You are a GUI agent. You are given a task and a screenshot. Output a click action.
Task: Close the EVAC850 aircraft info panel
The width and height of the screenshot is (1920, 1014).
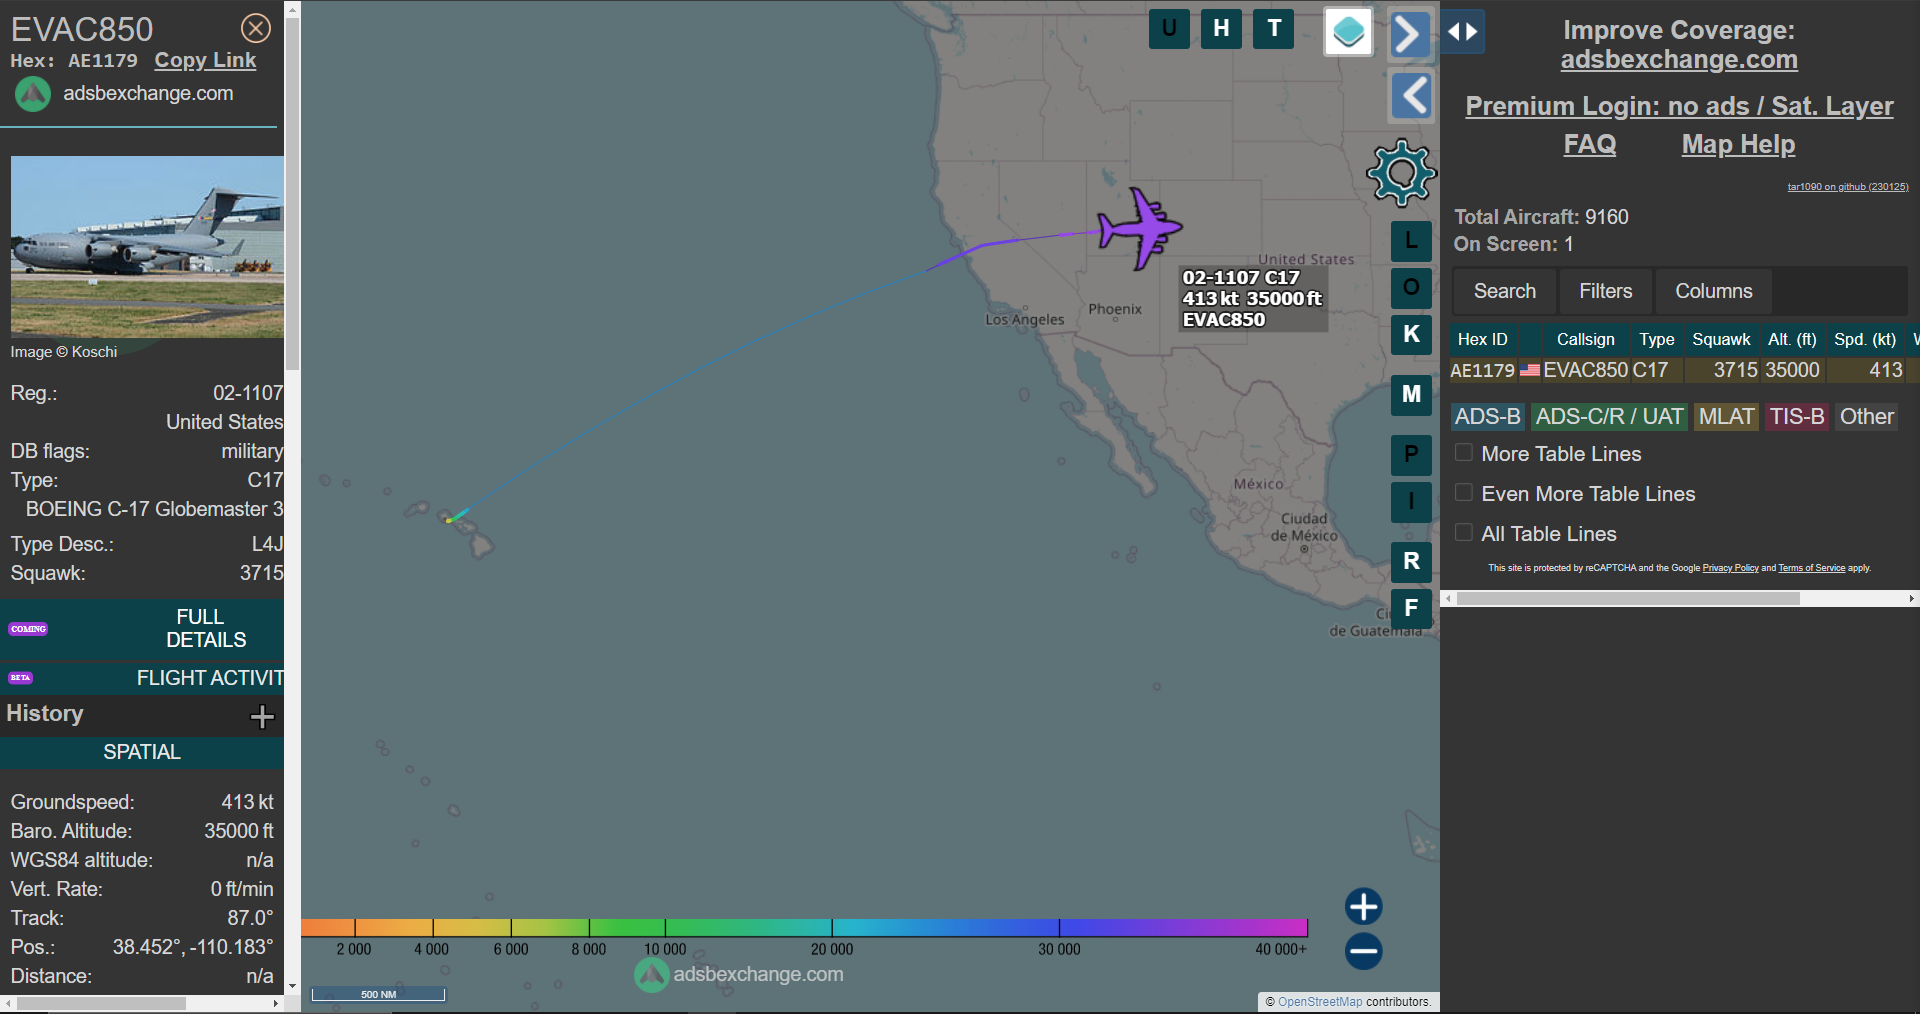pos(256,28)
